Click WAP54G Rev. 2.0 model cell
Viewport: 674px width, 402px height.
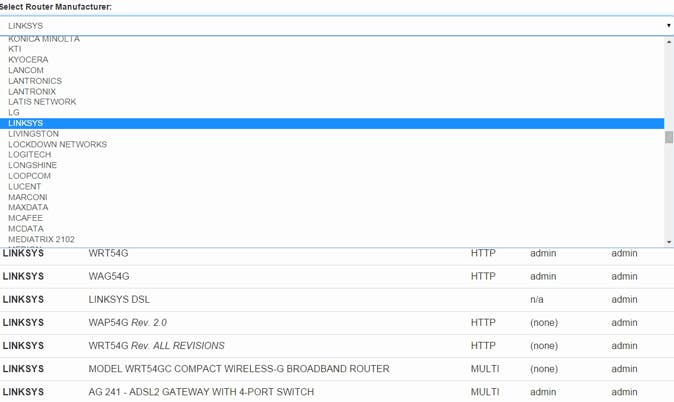tap(128, 323)
